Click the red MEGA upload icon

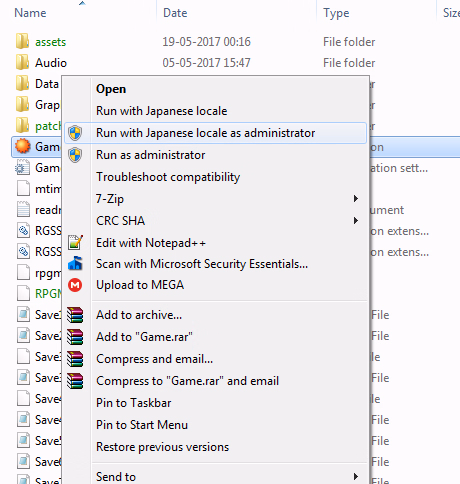coord(75,285)
